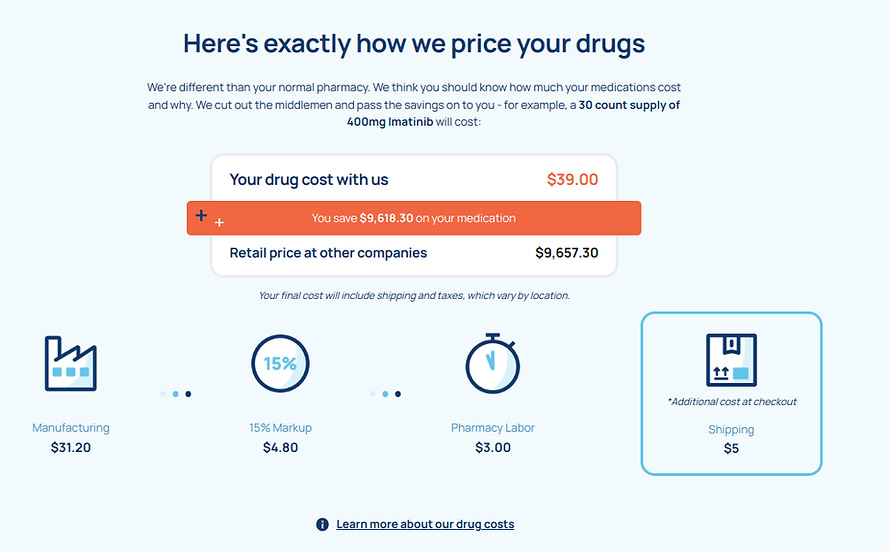890x552 pixels.
Task: Click the Pharmacy Labor stopwatch icon
Action: 493,364
